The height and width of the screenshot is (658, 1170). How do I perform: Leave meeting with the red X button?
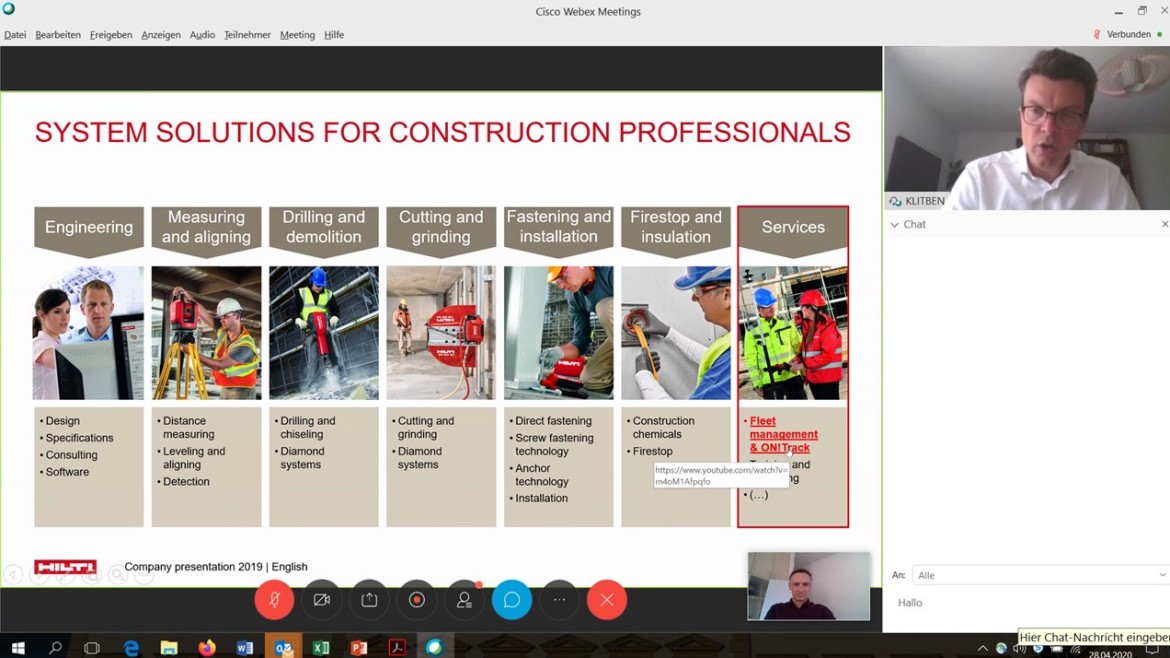coord(607,600)
